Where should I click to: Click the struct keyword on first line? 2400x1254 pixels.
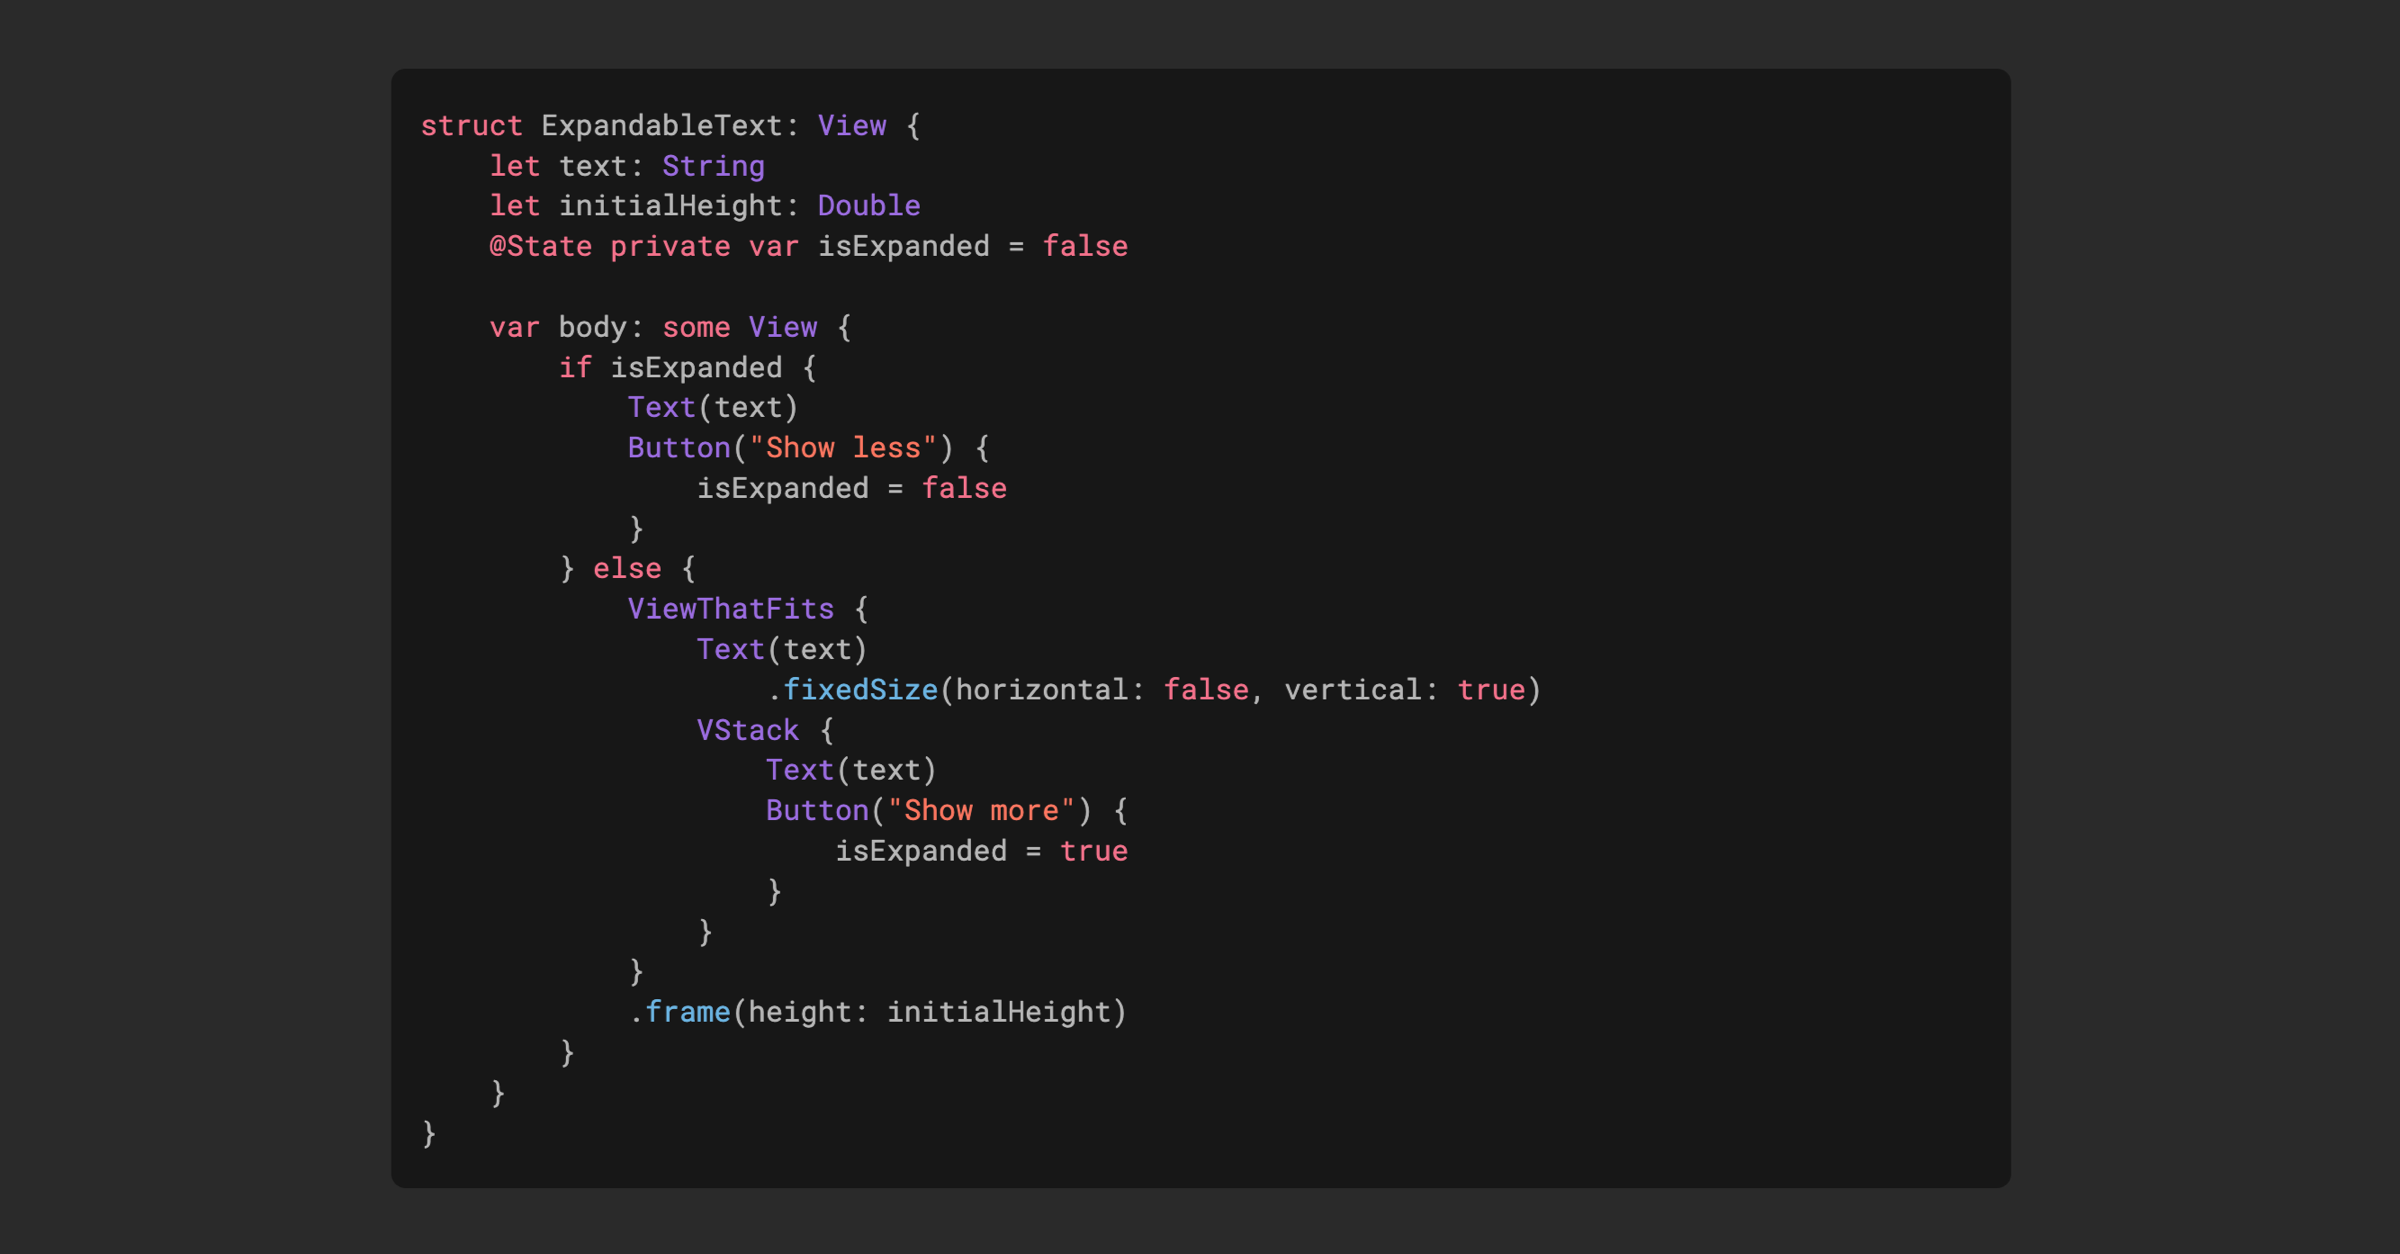pos(470,125)
